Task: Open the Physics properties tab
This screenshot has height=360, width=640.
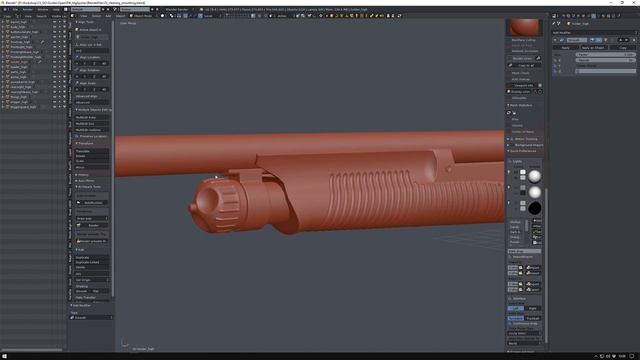Action: point(618,16)
